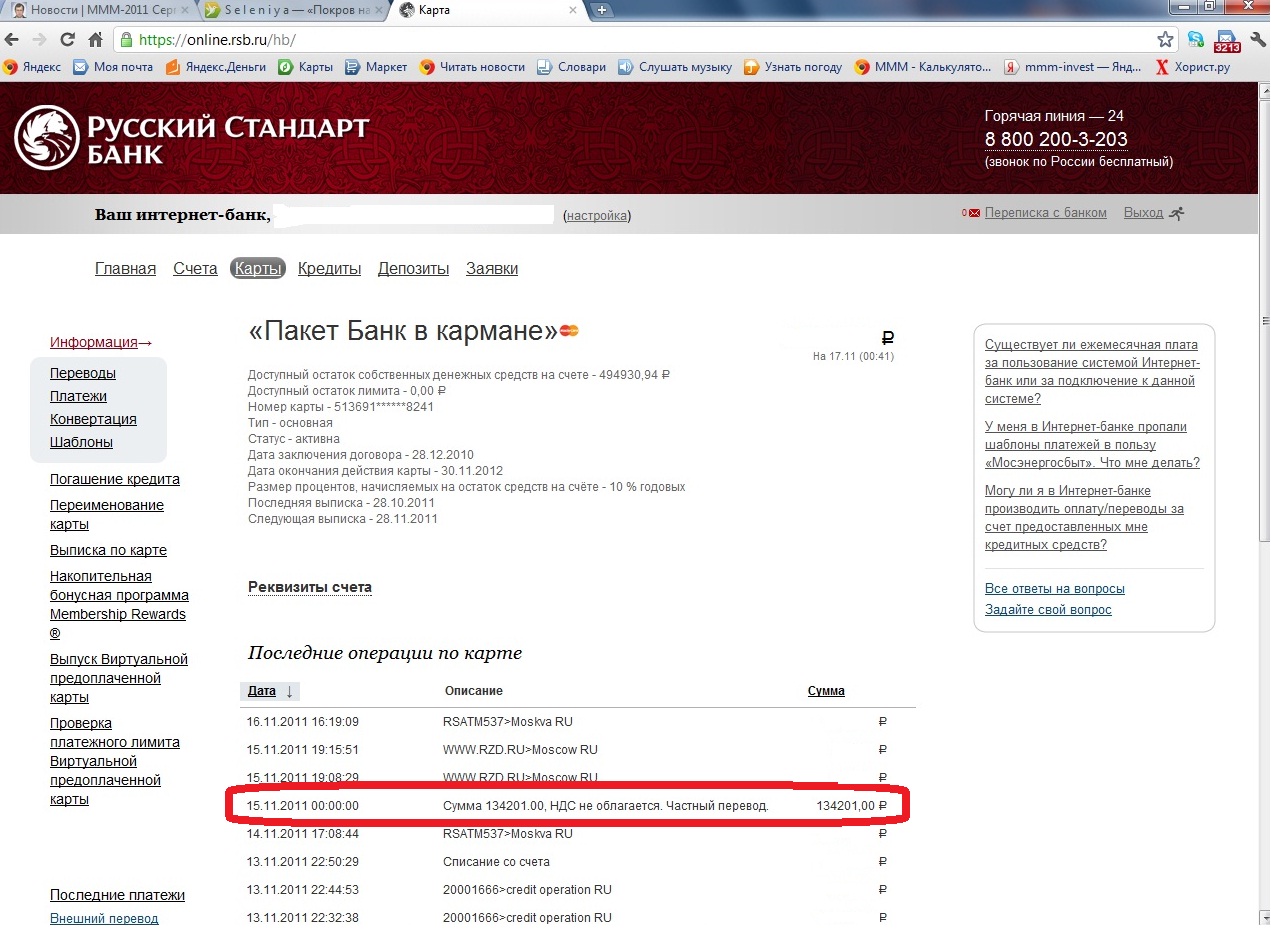Open the 'Погашение кредита' link
Image resolution: width=1271 pixels, height=943 pixels.
(x=115, y=479)
